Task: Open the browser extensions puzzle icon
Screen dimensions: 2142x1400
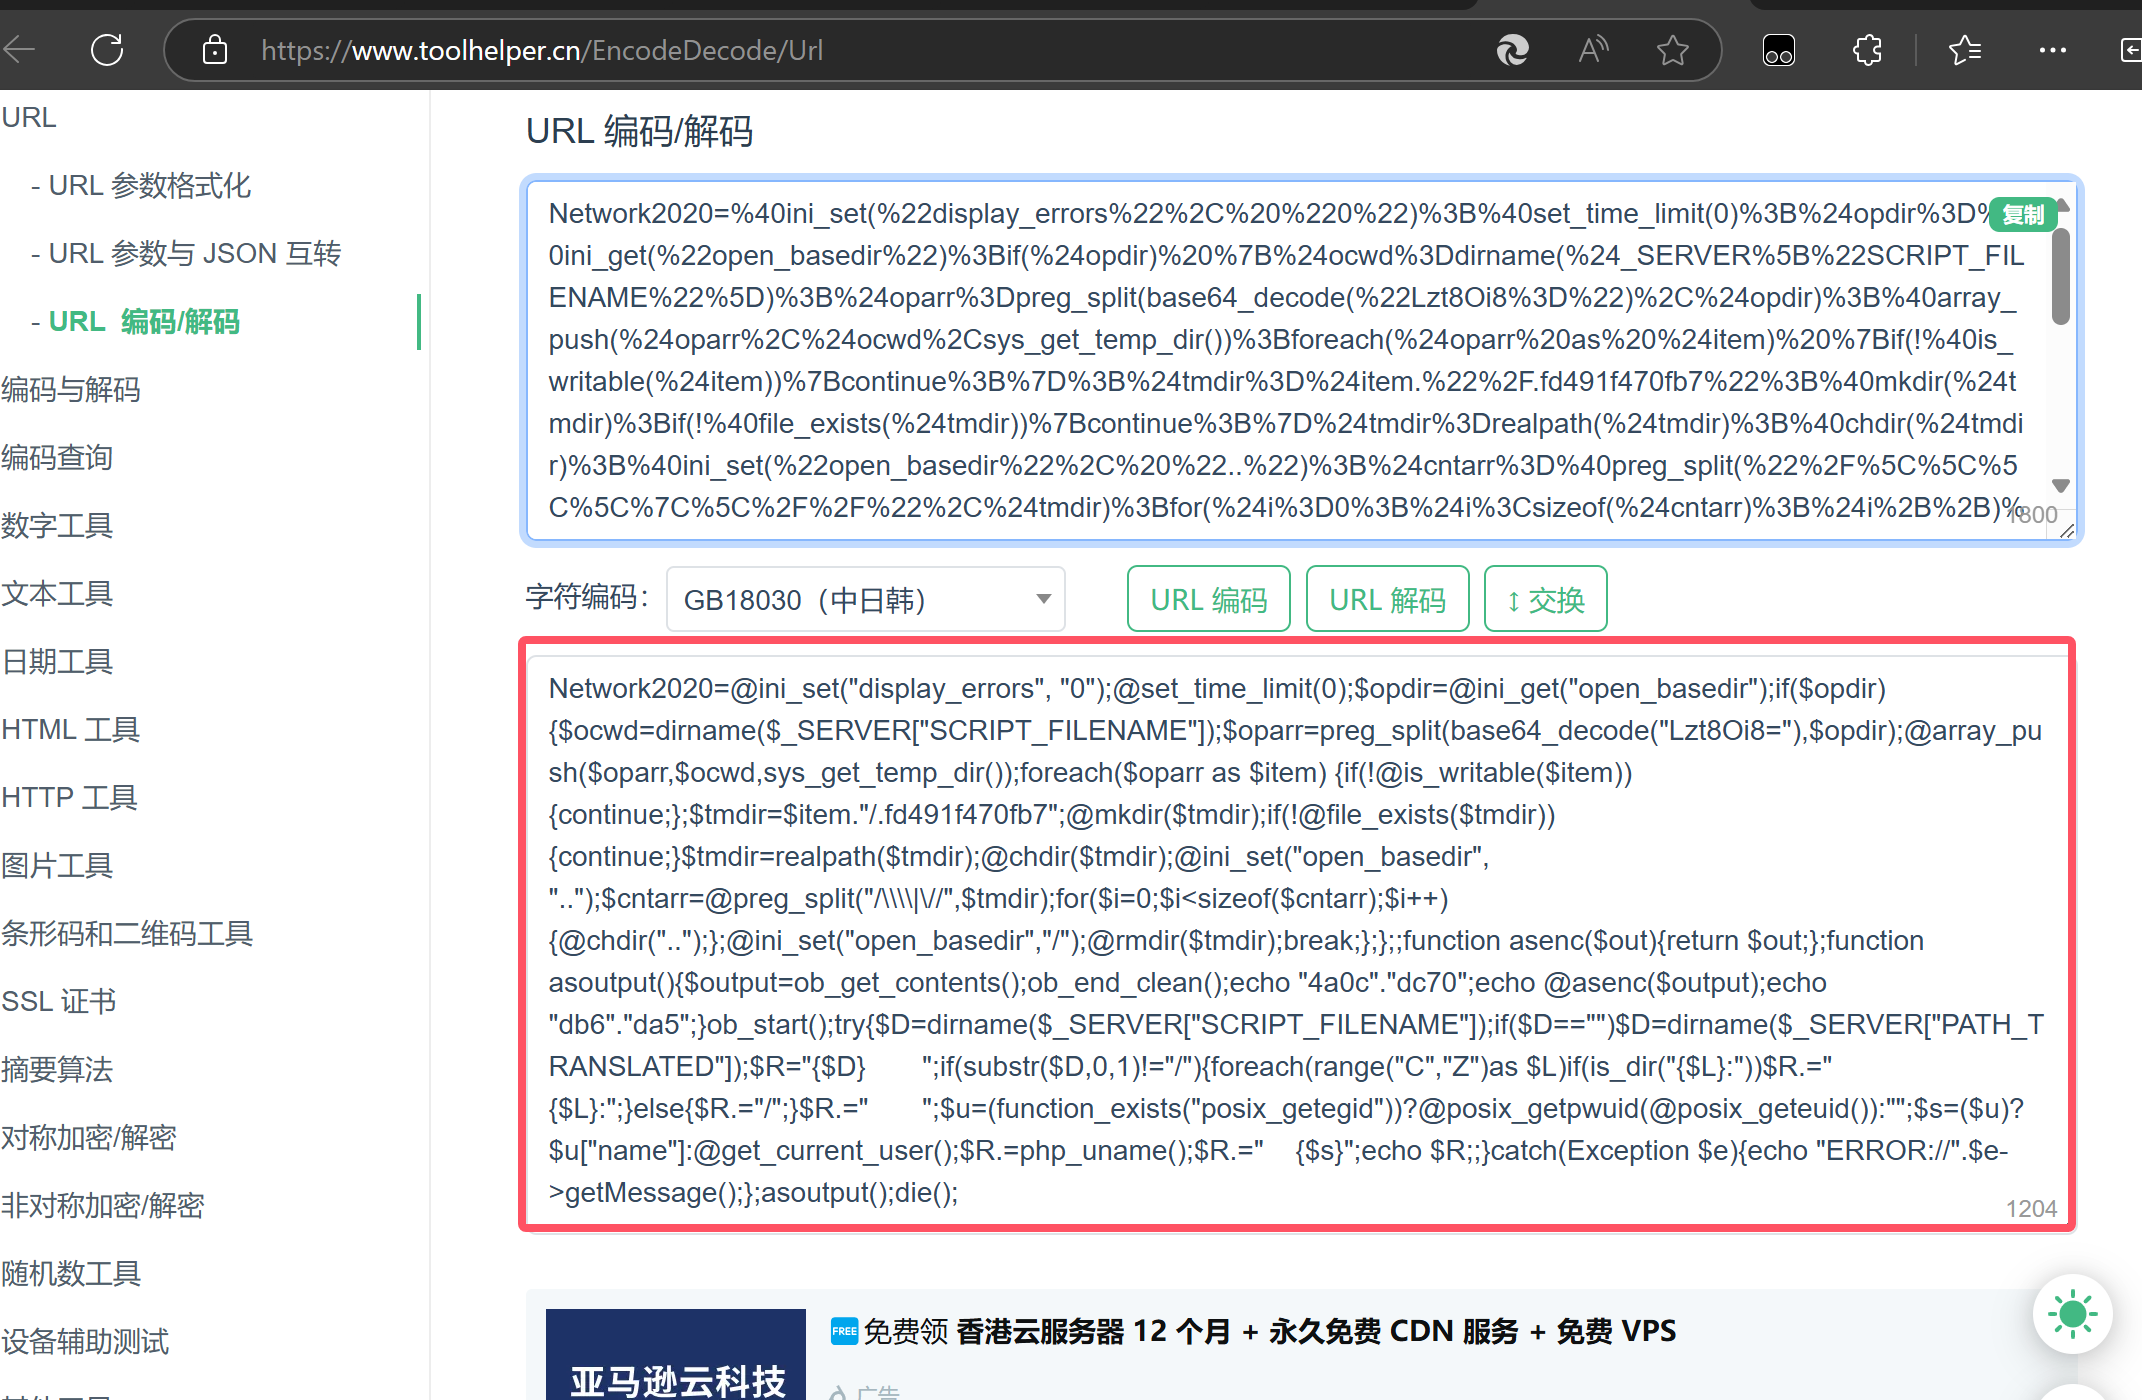Action: pyautogui.click(x=1867, y=50)
